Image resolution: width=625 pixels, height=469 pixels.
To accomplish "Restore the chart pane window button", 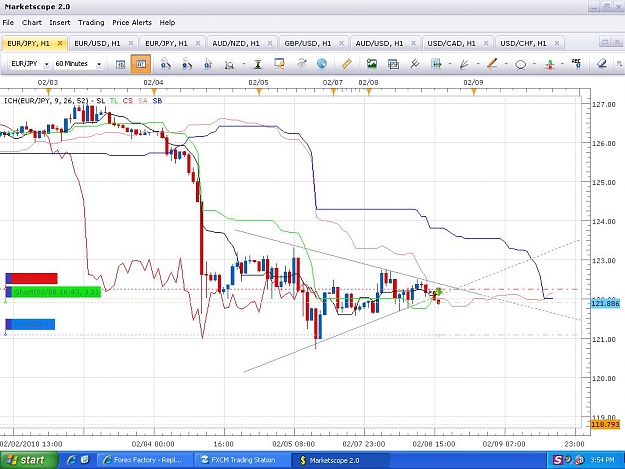I will pyautogui.click(x=605, y=42).
